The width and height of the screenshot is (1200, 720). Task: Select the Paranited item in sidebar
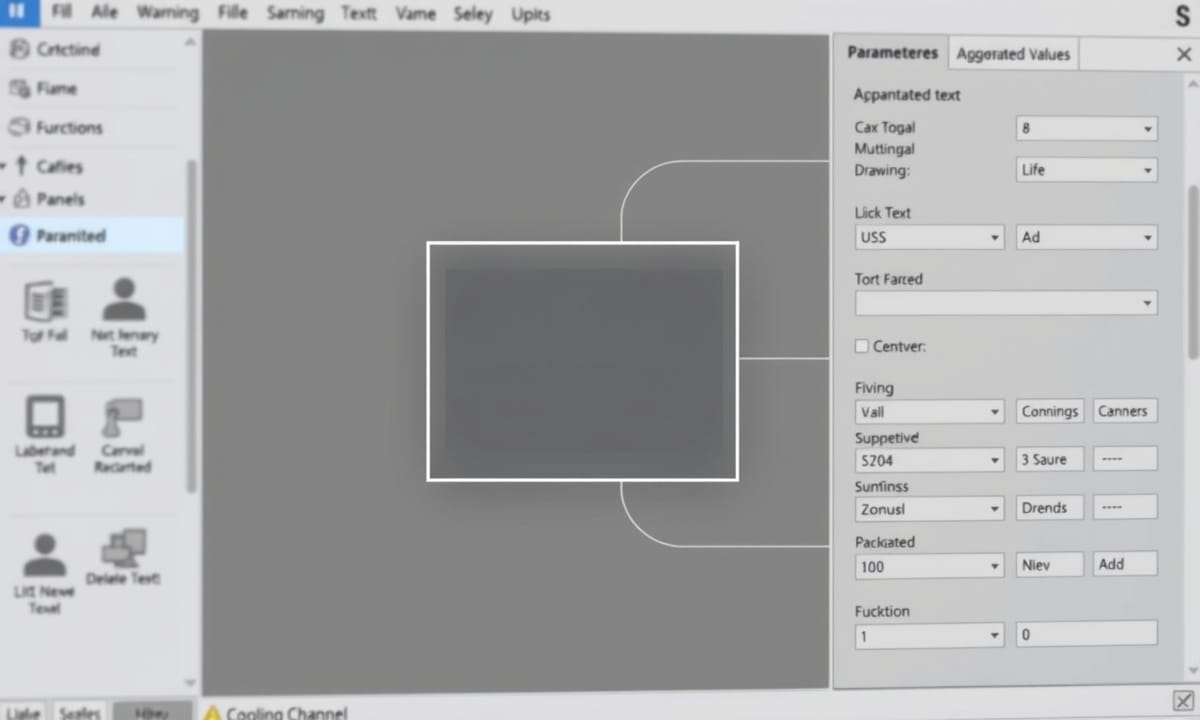70,236
